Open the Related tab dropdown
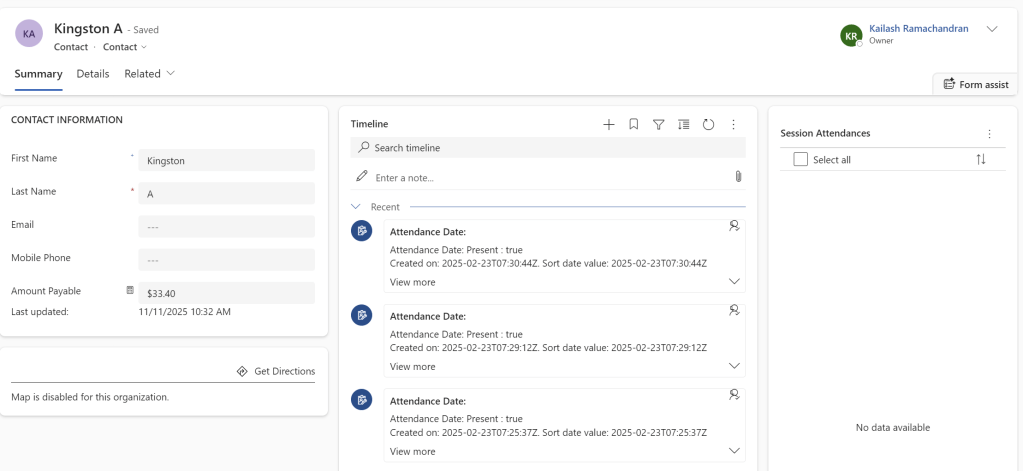The image size is (1023, 471). [x=149, y=74]
